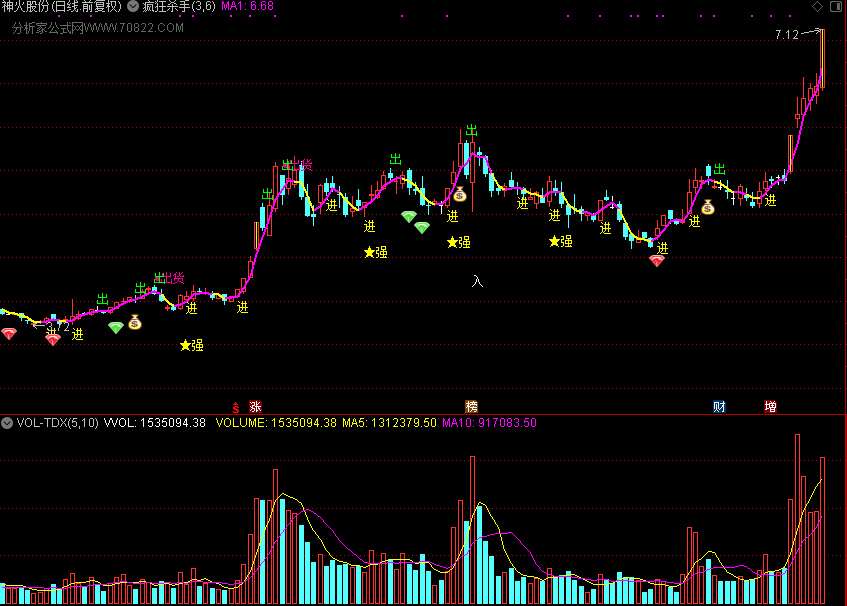The height and width of the screenshot is (606, 847).
Task: Click the leftmost green diamond icon
Action: coord(116,327)
